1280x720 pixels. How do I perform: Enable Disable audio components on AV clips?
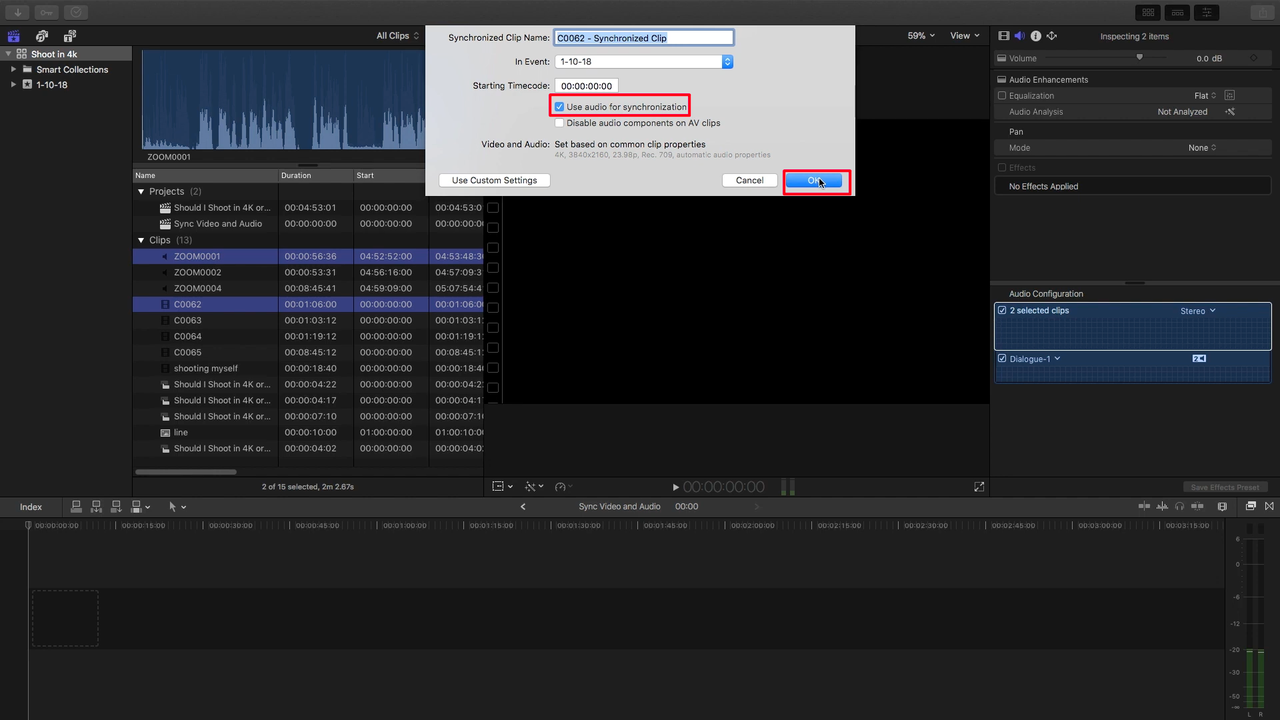click(x=559, y=122)
